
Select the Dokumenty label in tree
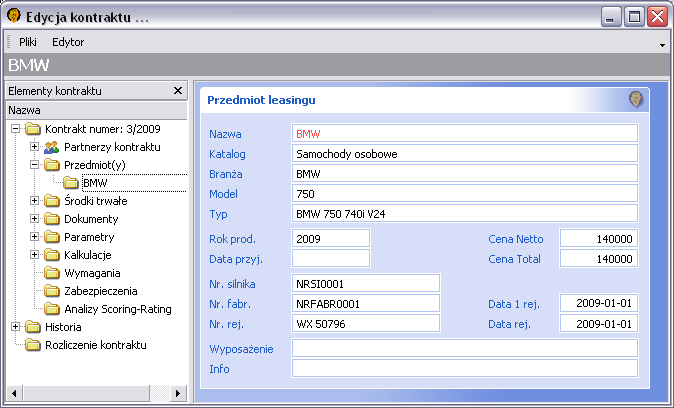pos(91,219)
